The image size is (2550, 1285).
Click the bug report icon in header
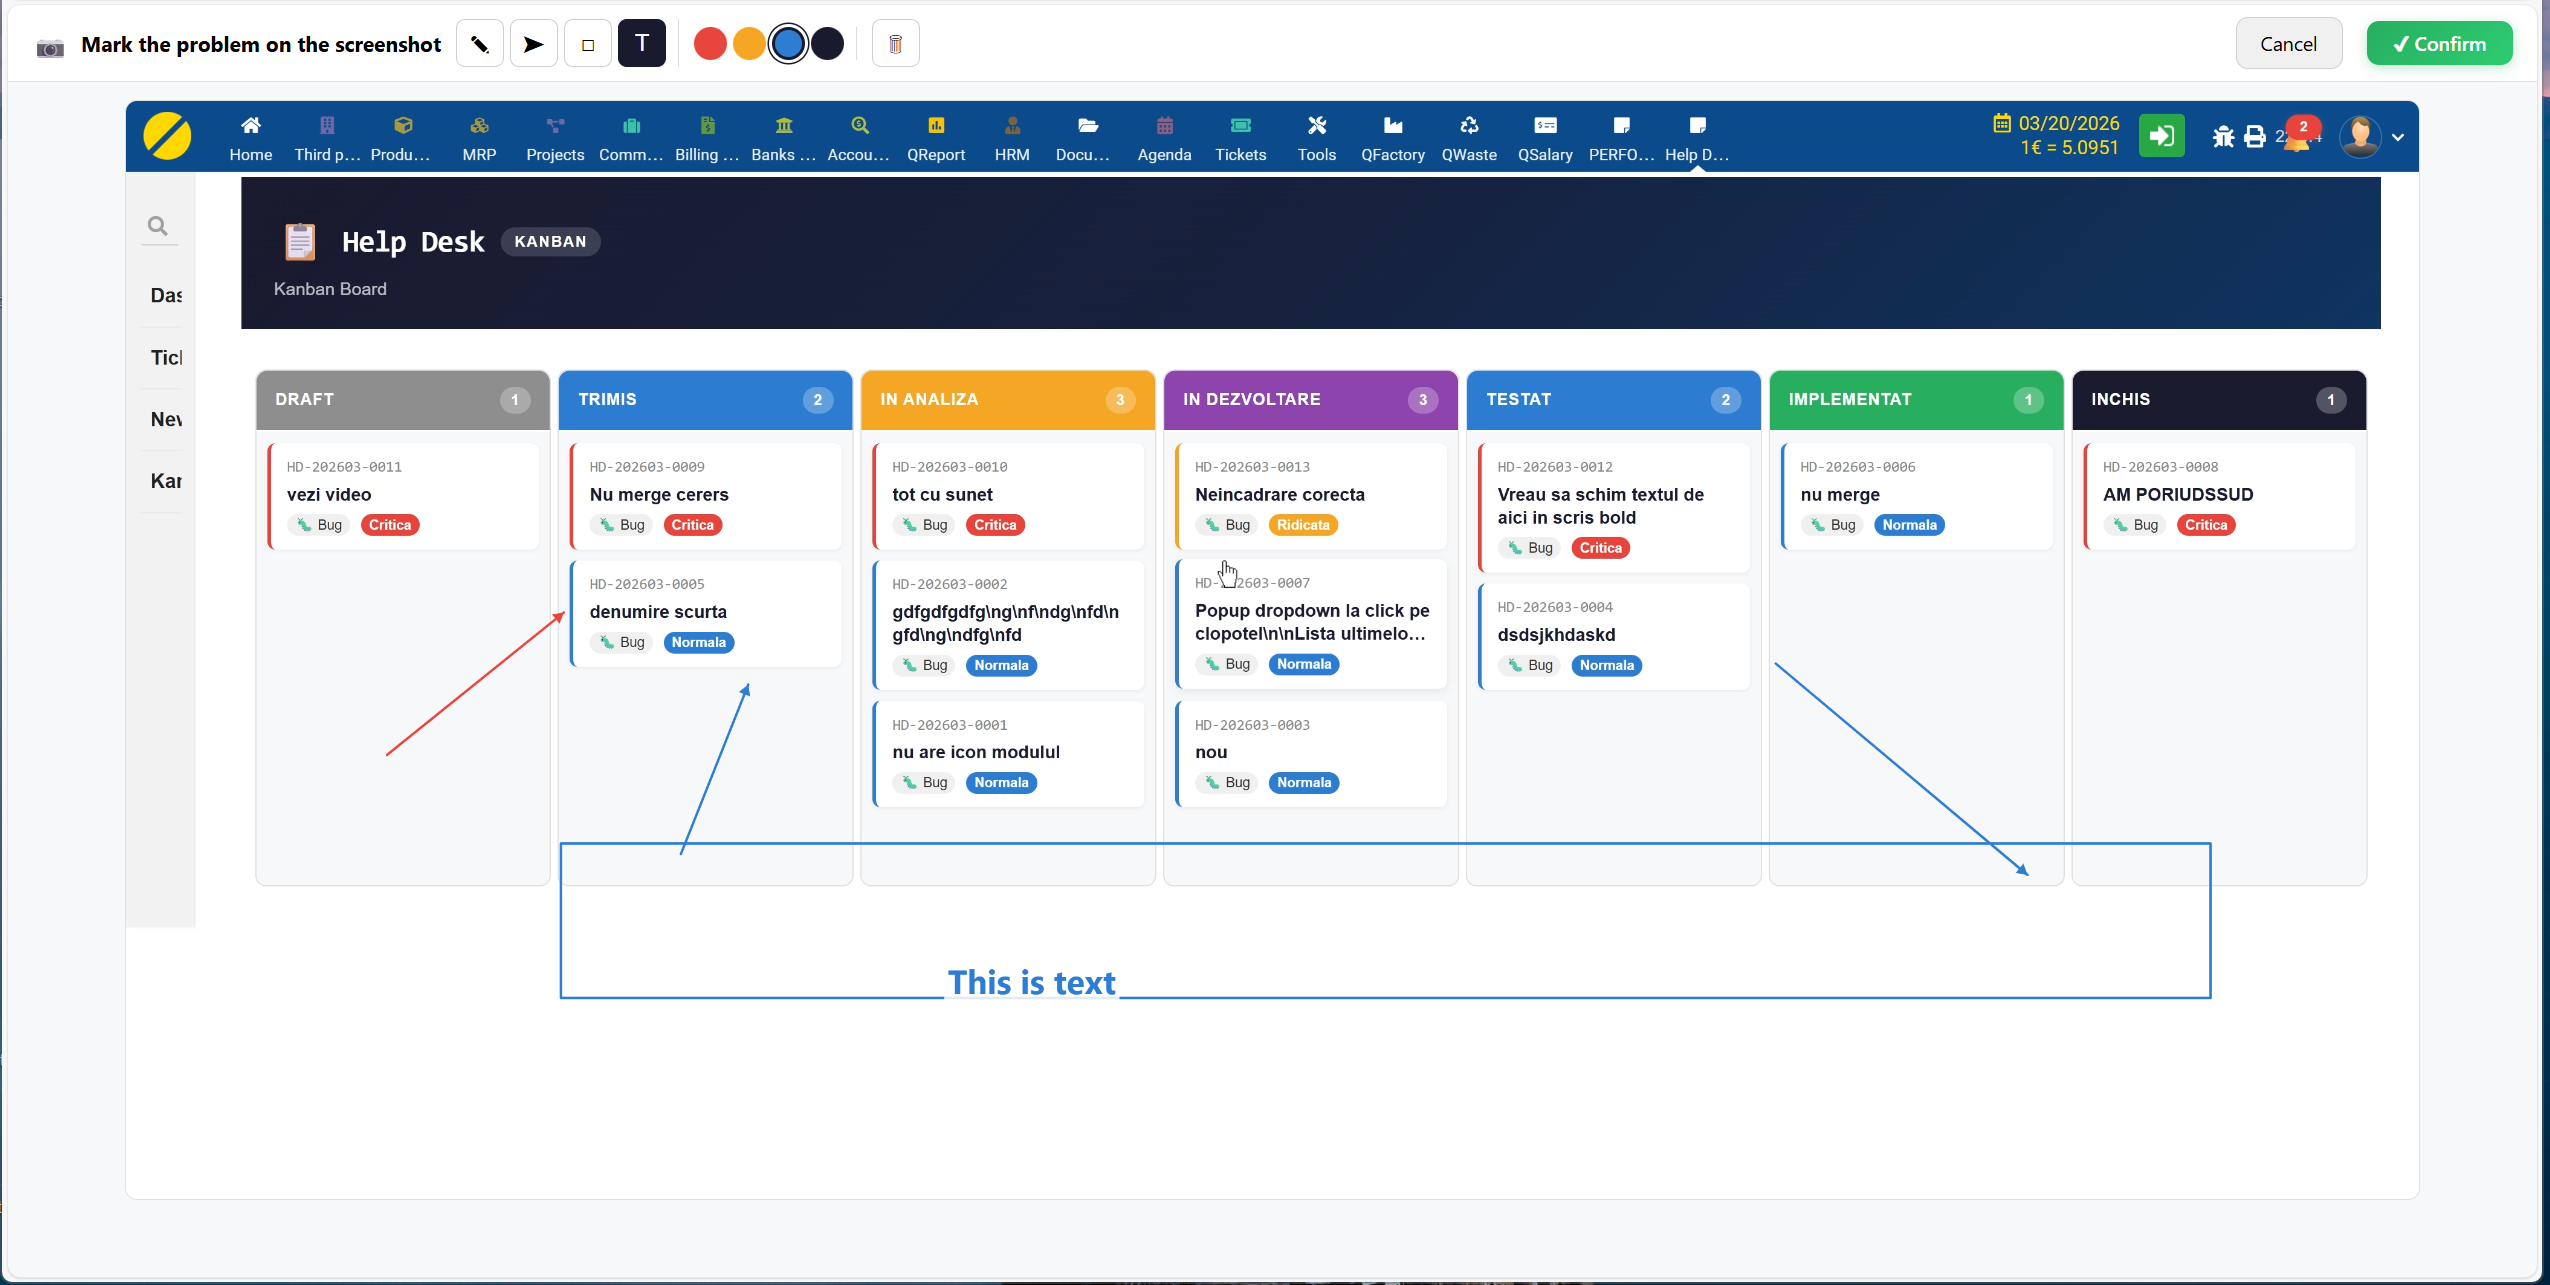click(x=2223, y=137)
